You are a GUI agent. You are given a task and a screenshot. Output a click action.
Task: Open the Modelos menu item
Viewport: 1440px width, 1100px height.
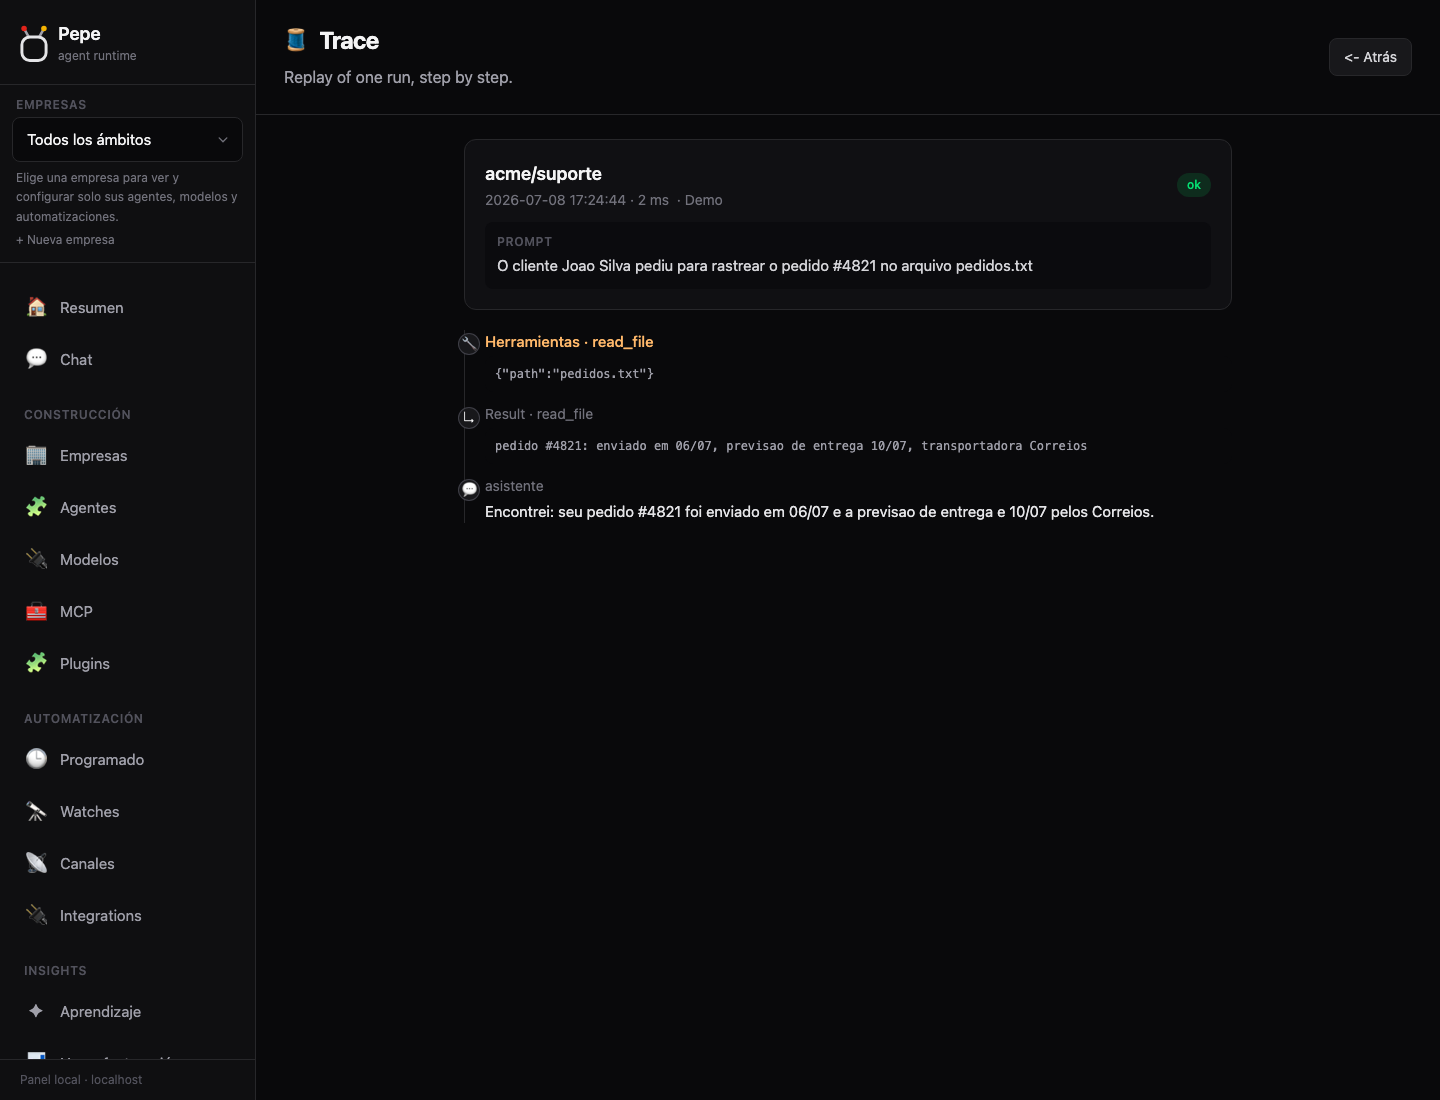pyautogui.click(x=127, y=560)
